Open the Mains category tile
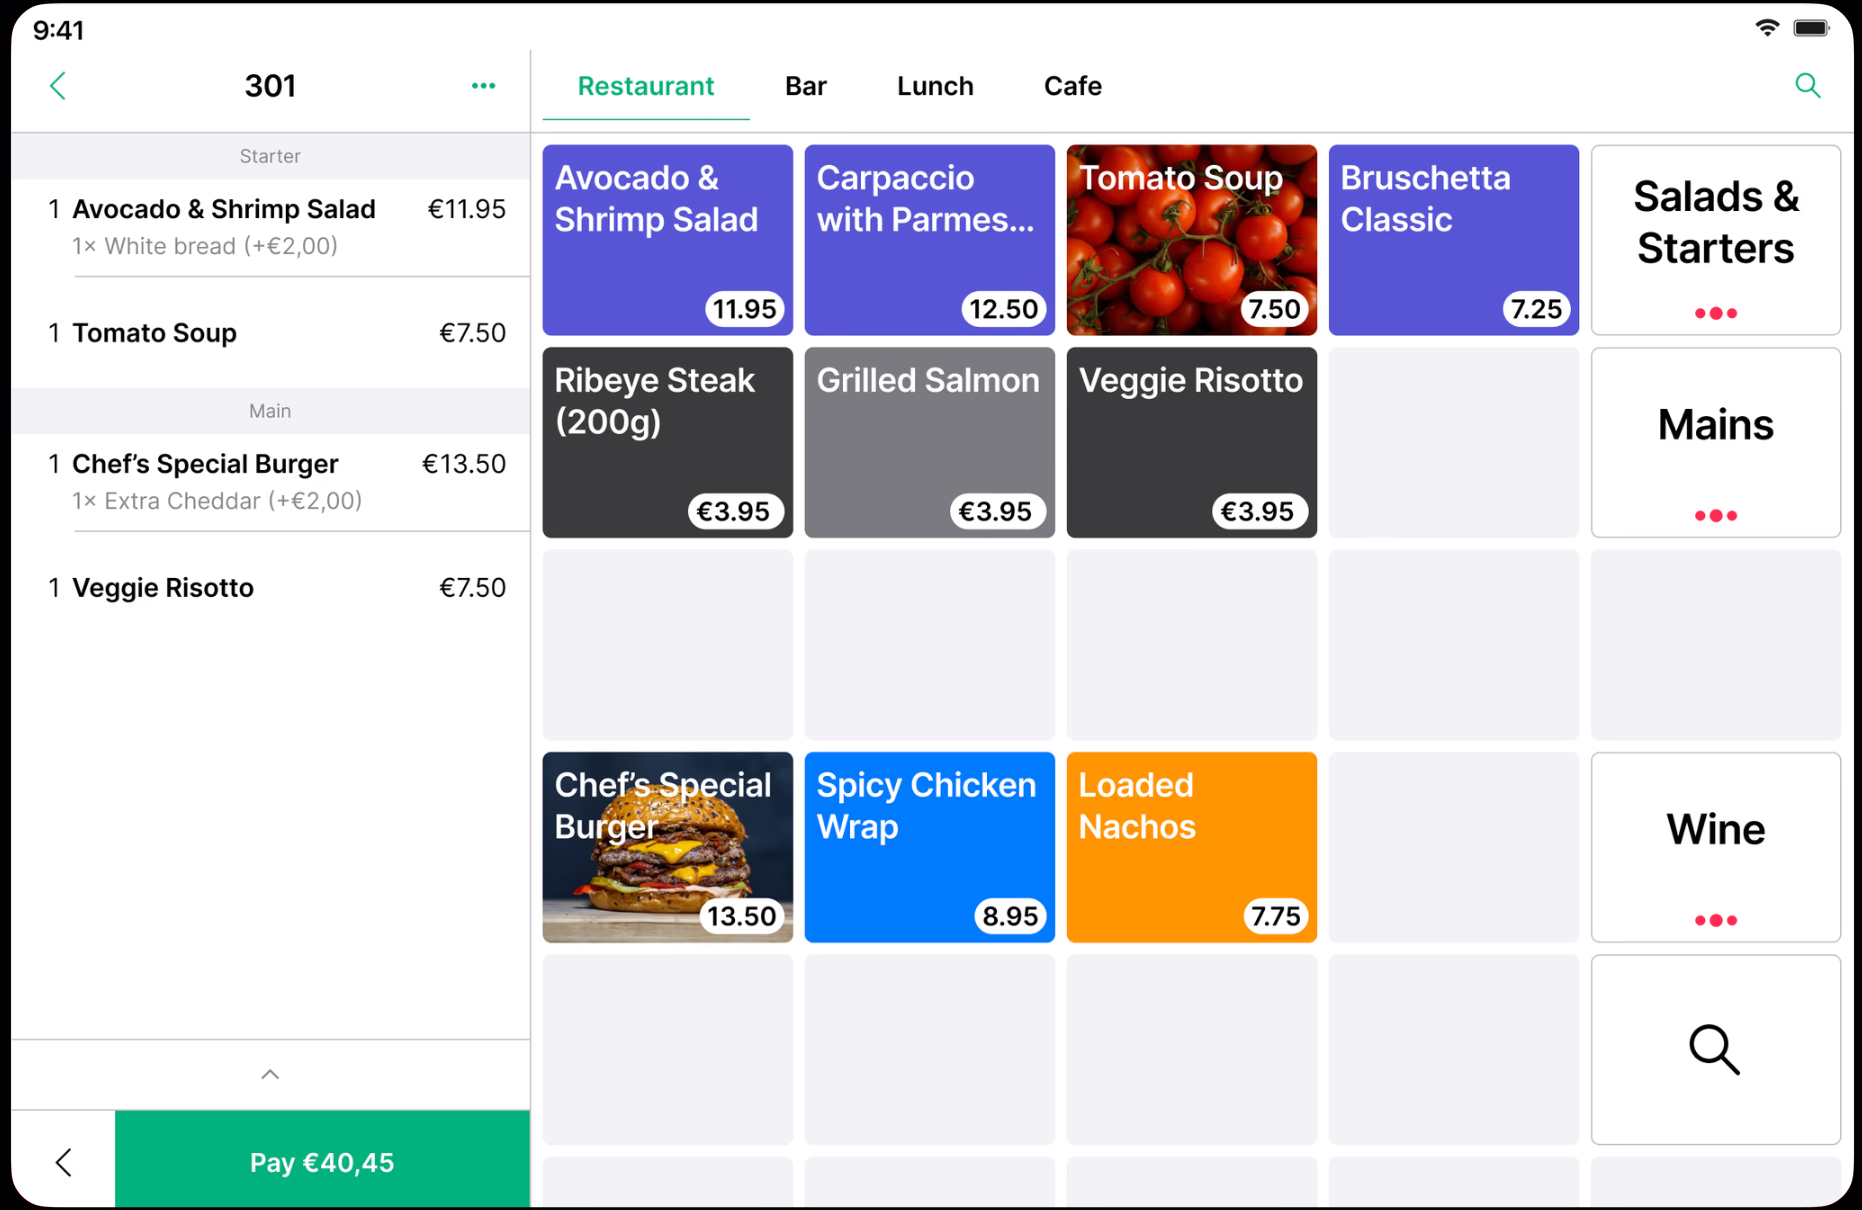1862x1210 pixels. click(1715, 442)
